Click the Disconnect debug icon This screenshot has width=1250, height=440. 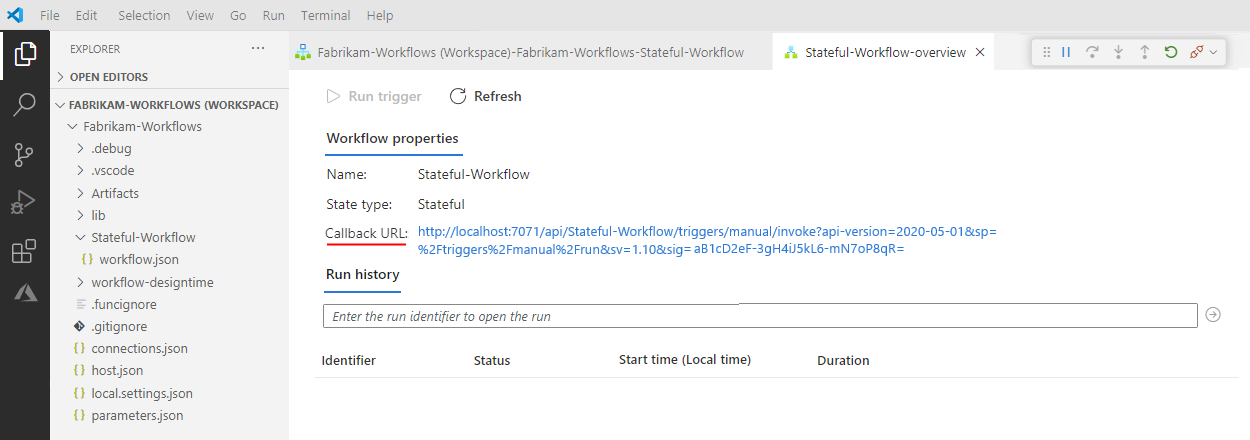(1197, 52)
